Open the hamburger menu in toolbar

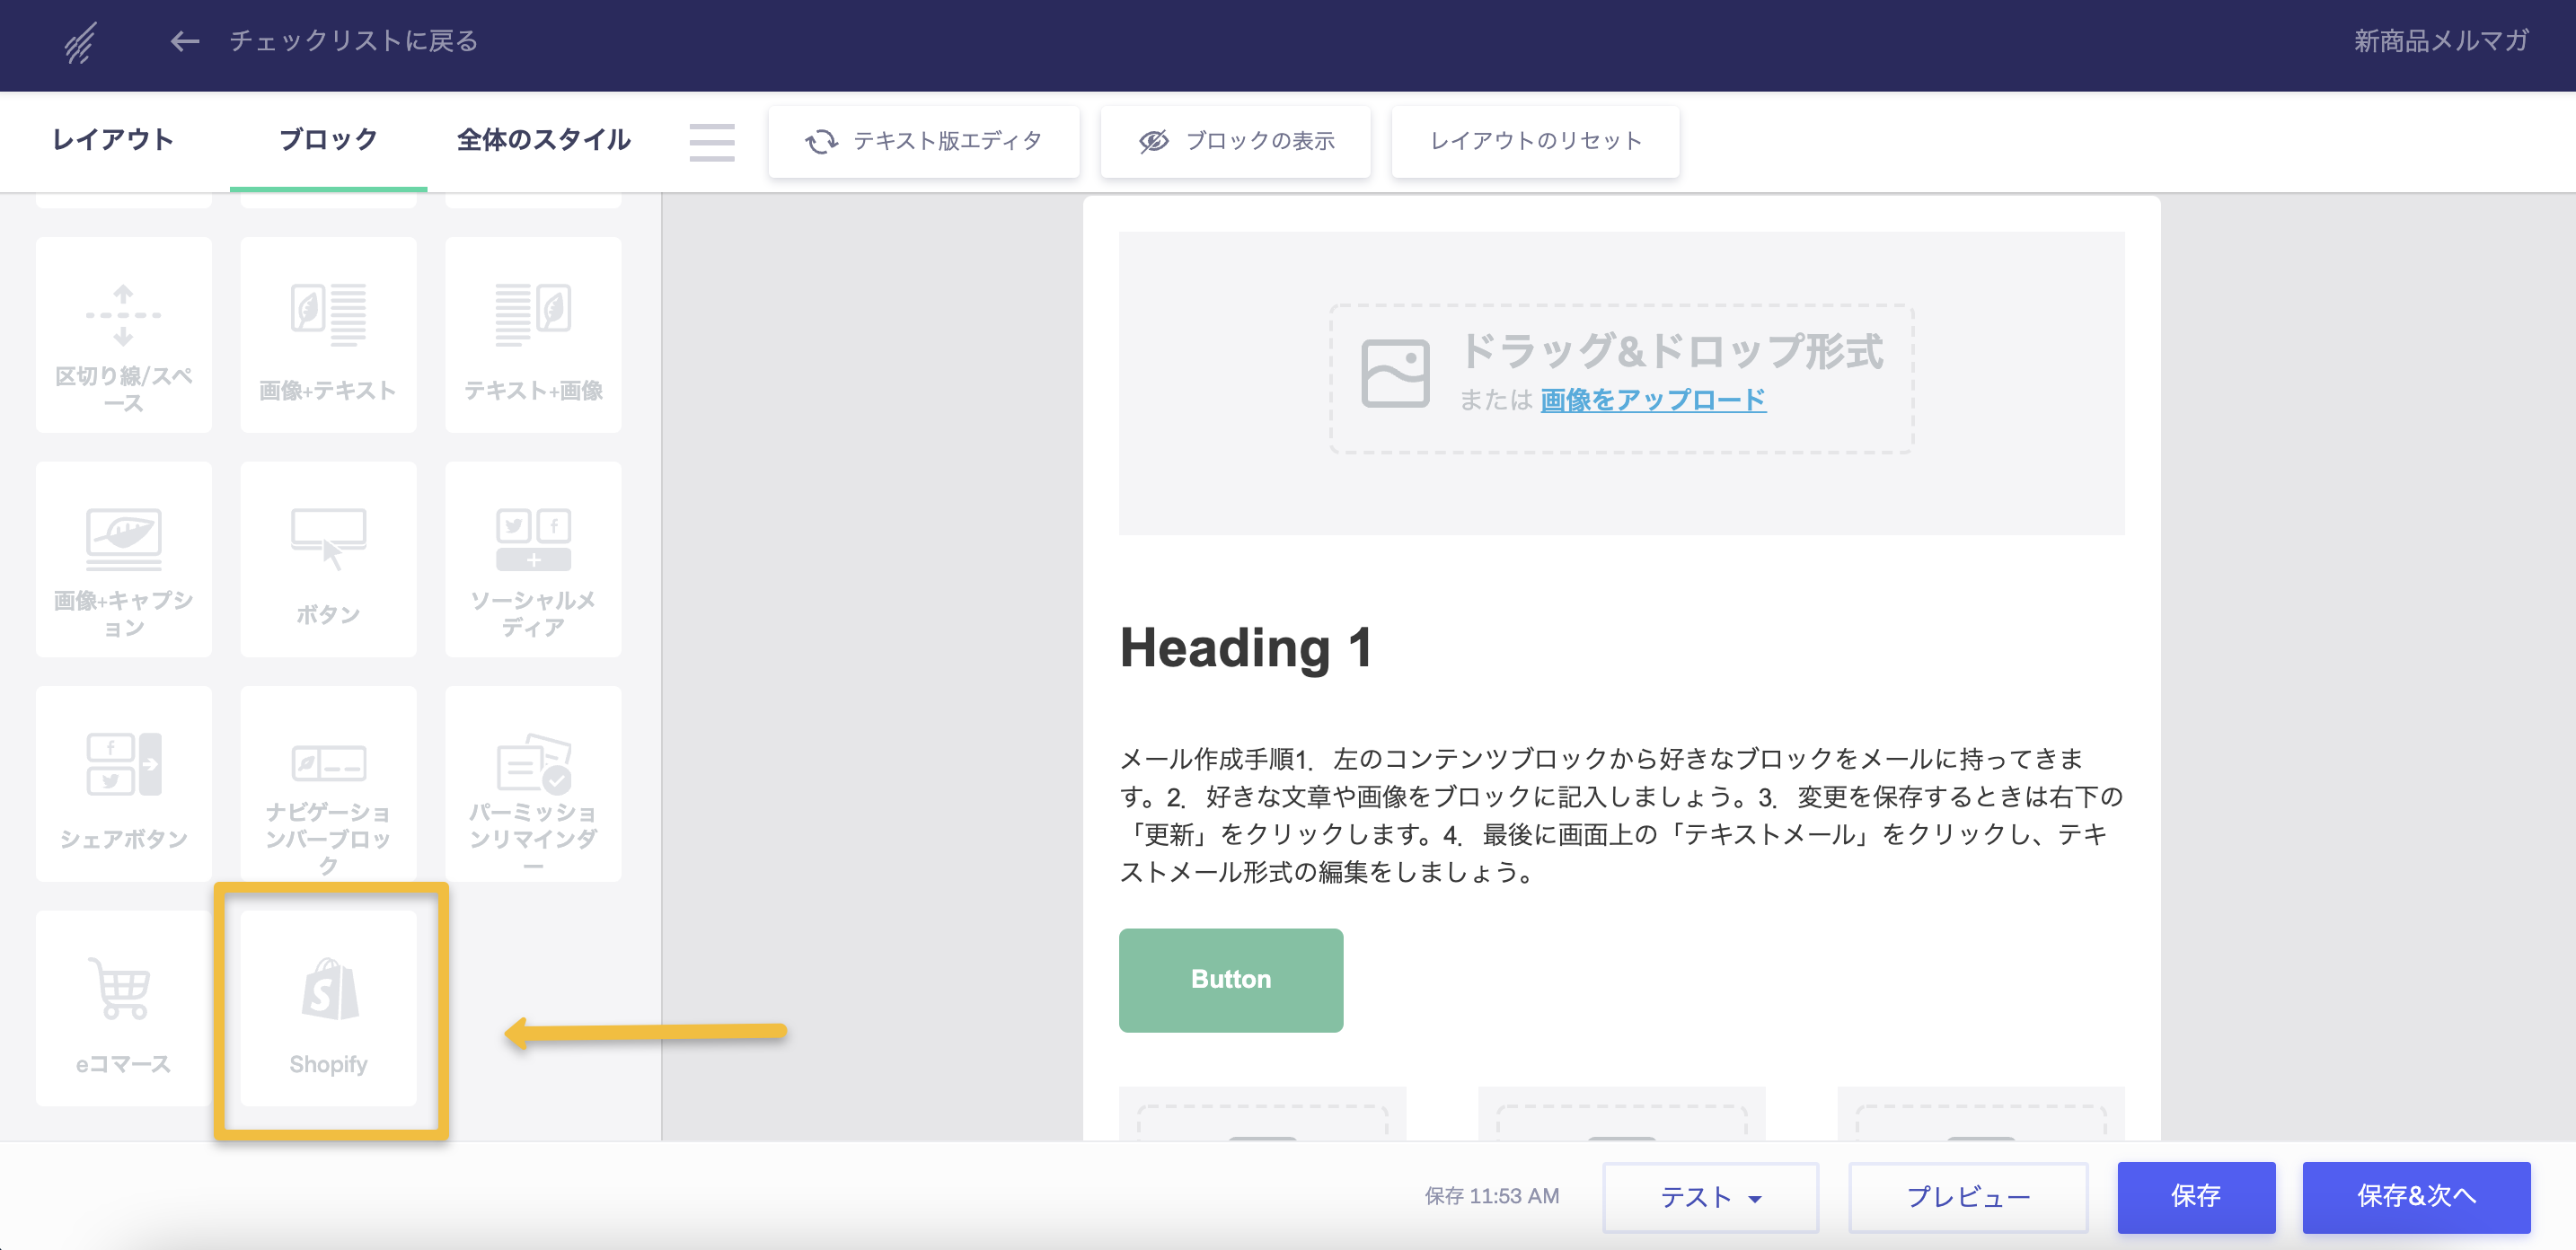(711, 141)
